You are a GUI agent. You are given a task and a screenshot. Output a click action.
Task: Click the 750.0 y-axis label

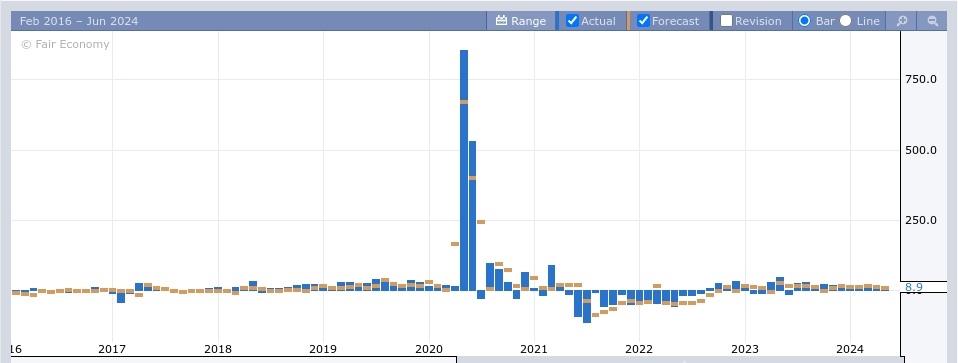coord(920,79)
